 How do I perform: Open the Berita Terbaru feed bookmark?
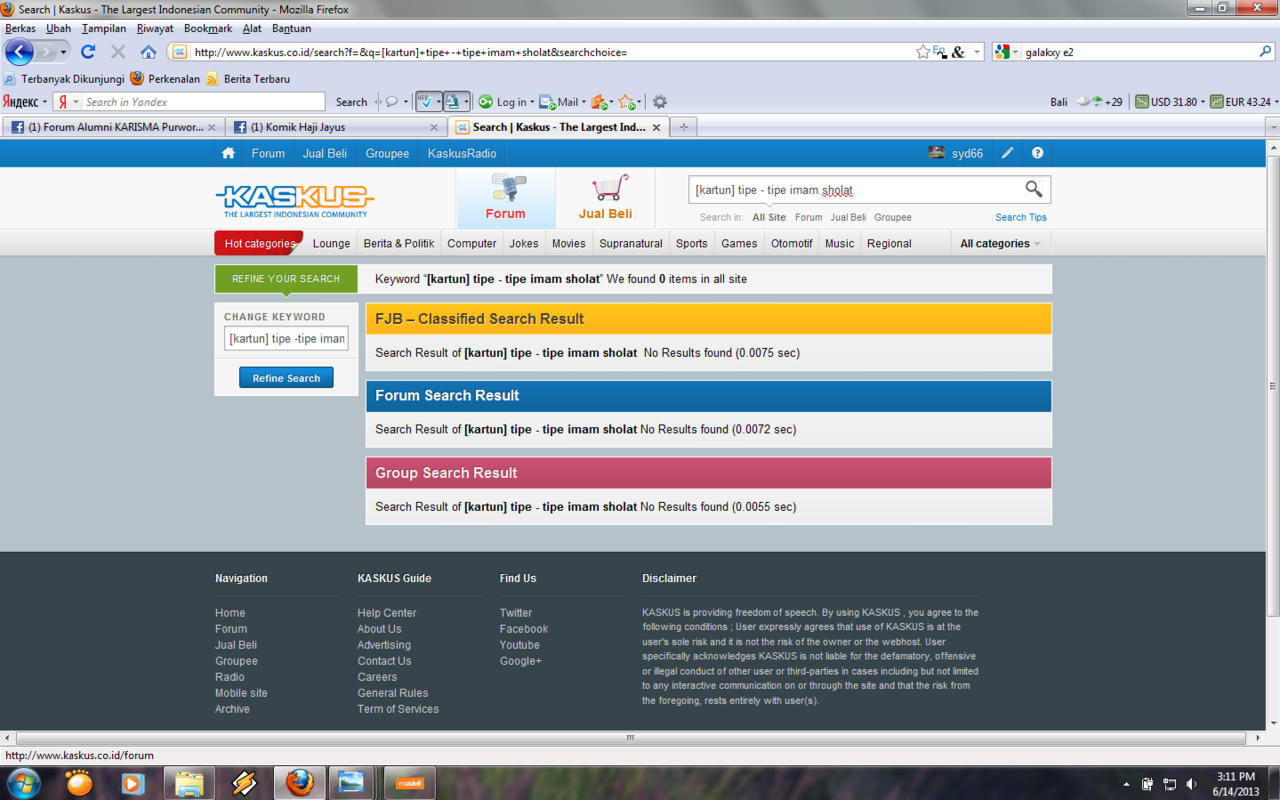point(248,79)
